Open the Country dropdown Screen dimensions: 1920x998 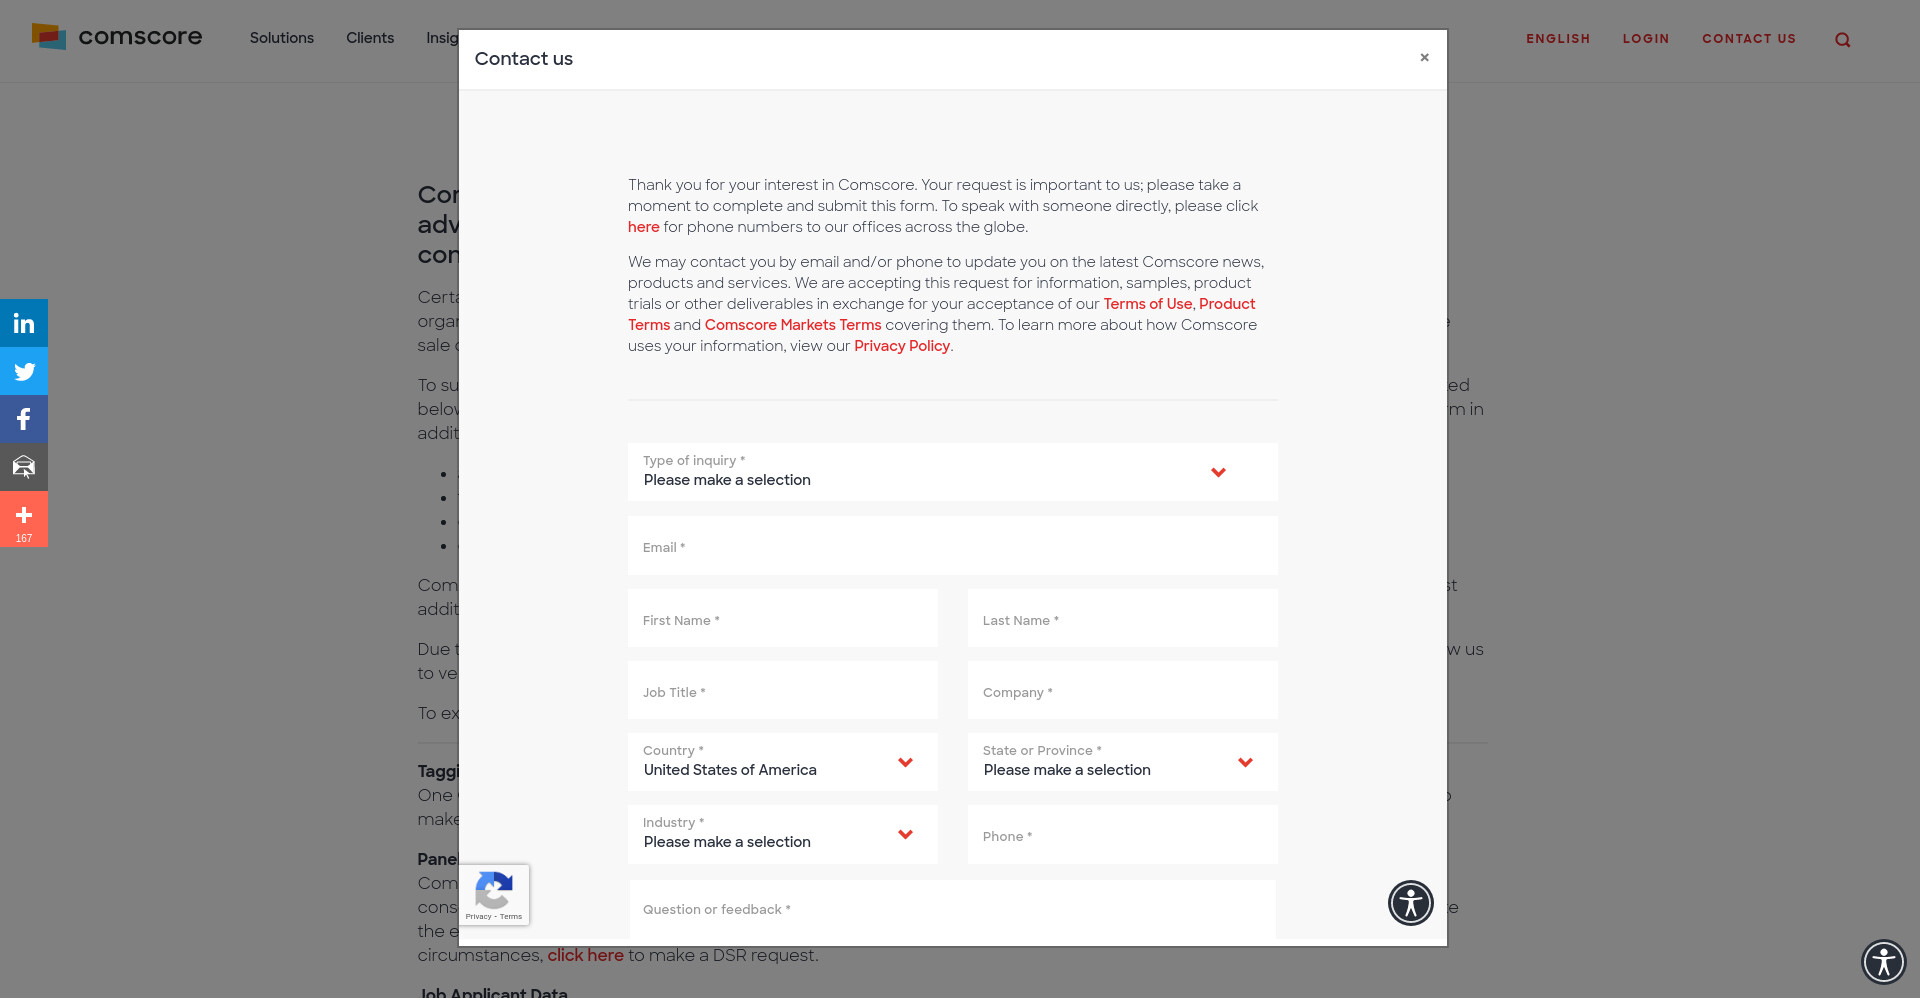click(782, 762)
